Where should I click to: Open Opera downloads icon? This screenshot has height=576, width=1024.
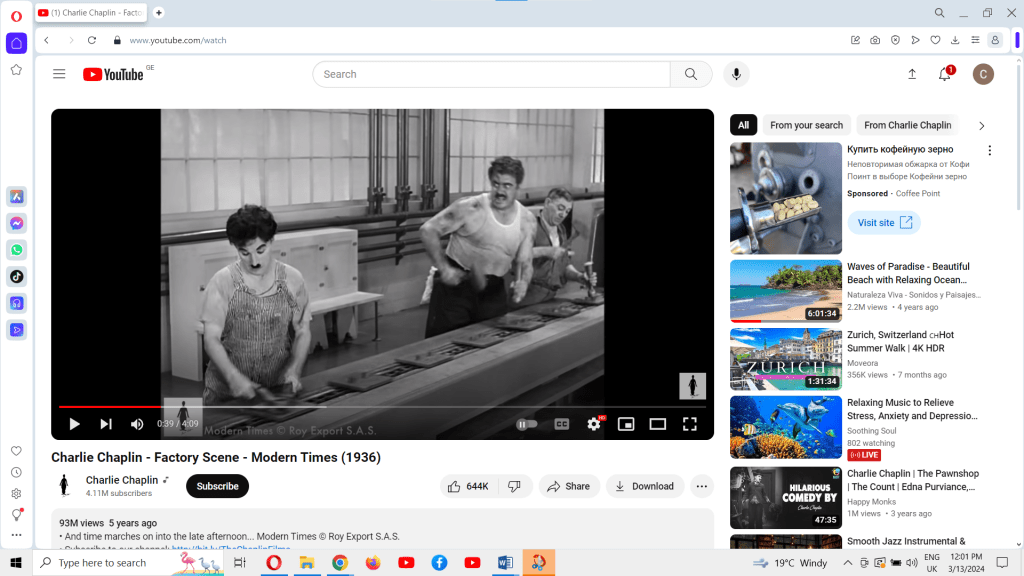click(955, 40)
